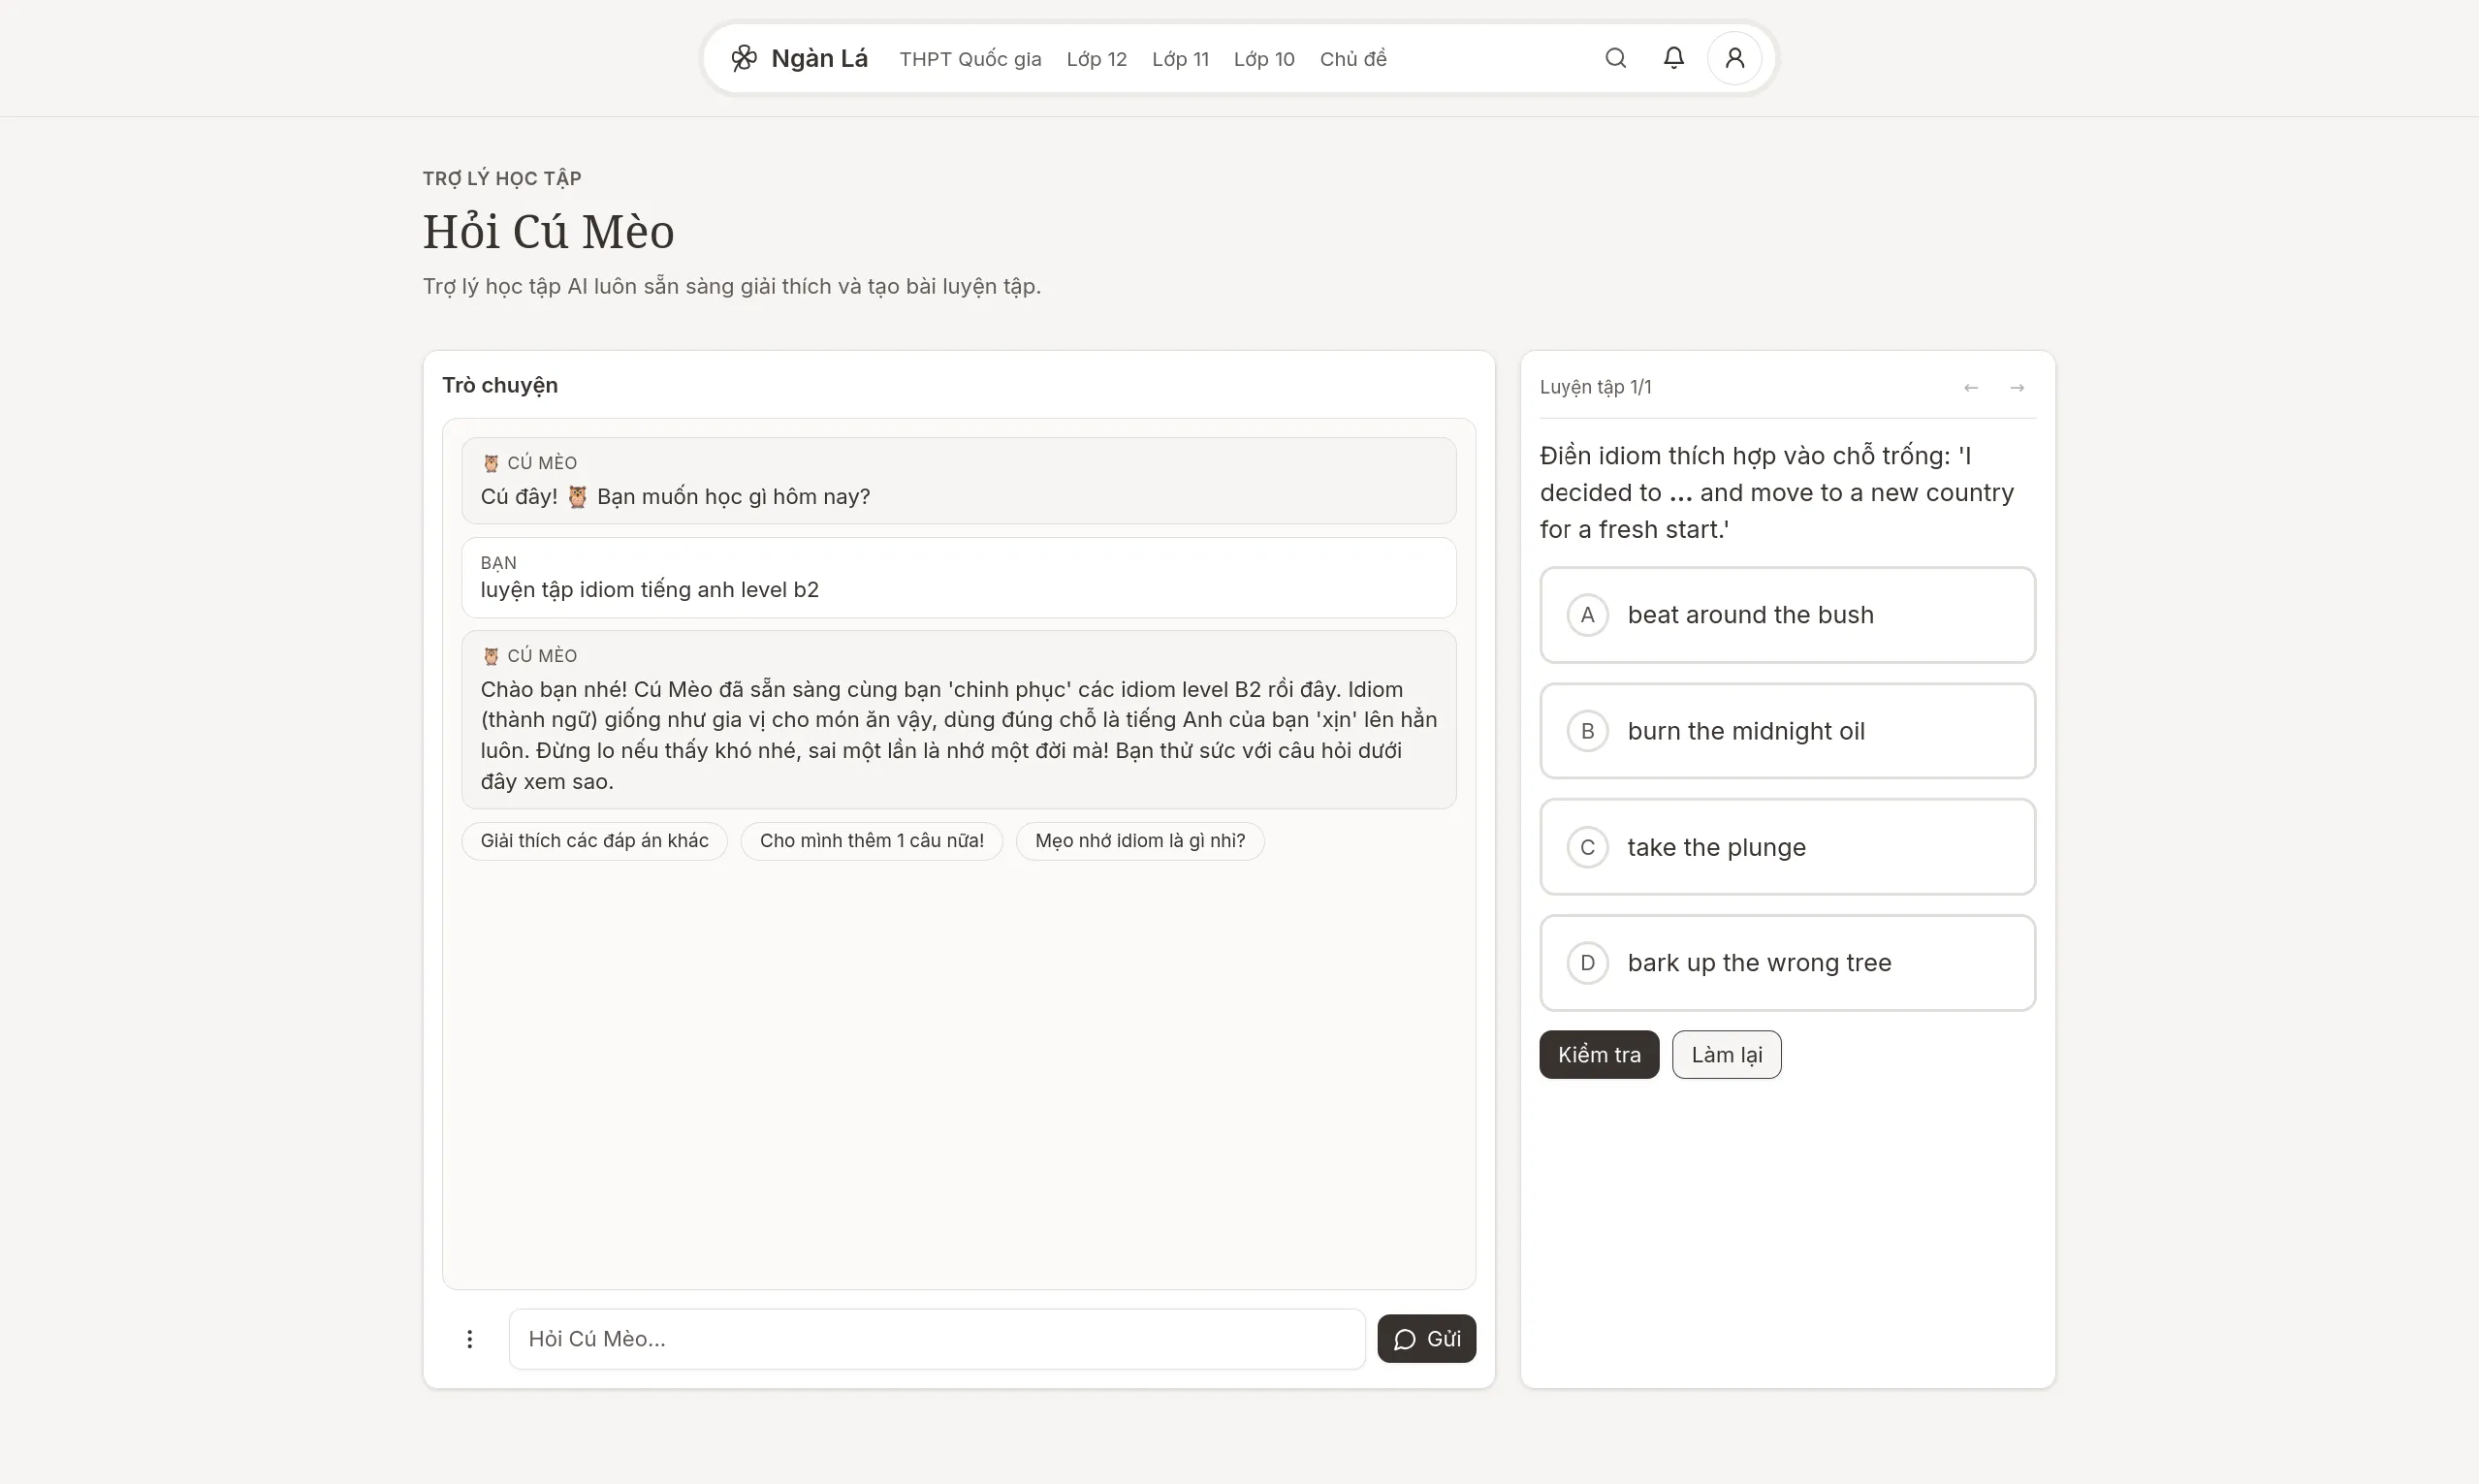Go to the previous exercise with the left arrow

(x=1971, y=387)
